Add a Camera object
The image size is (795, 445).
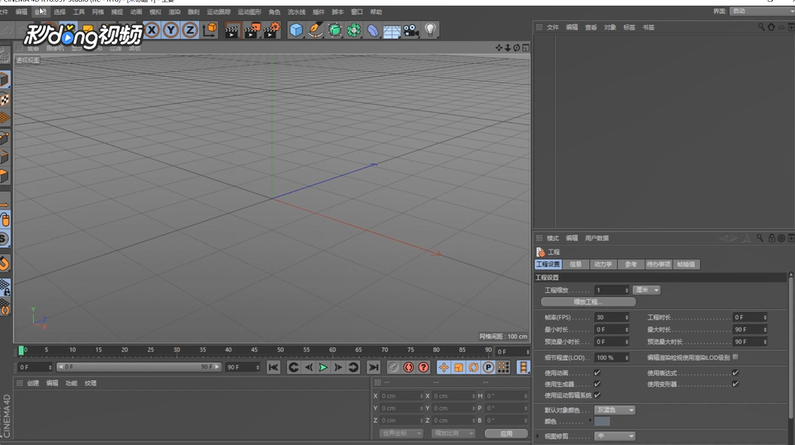tap(411, 30)
